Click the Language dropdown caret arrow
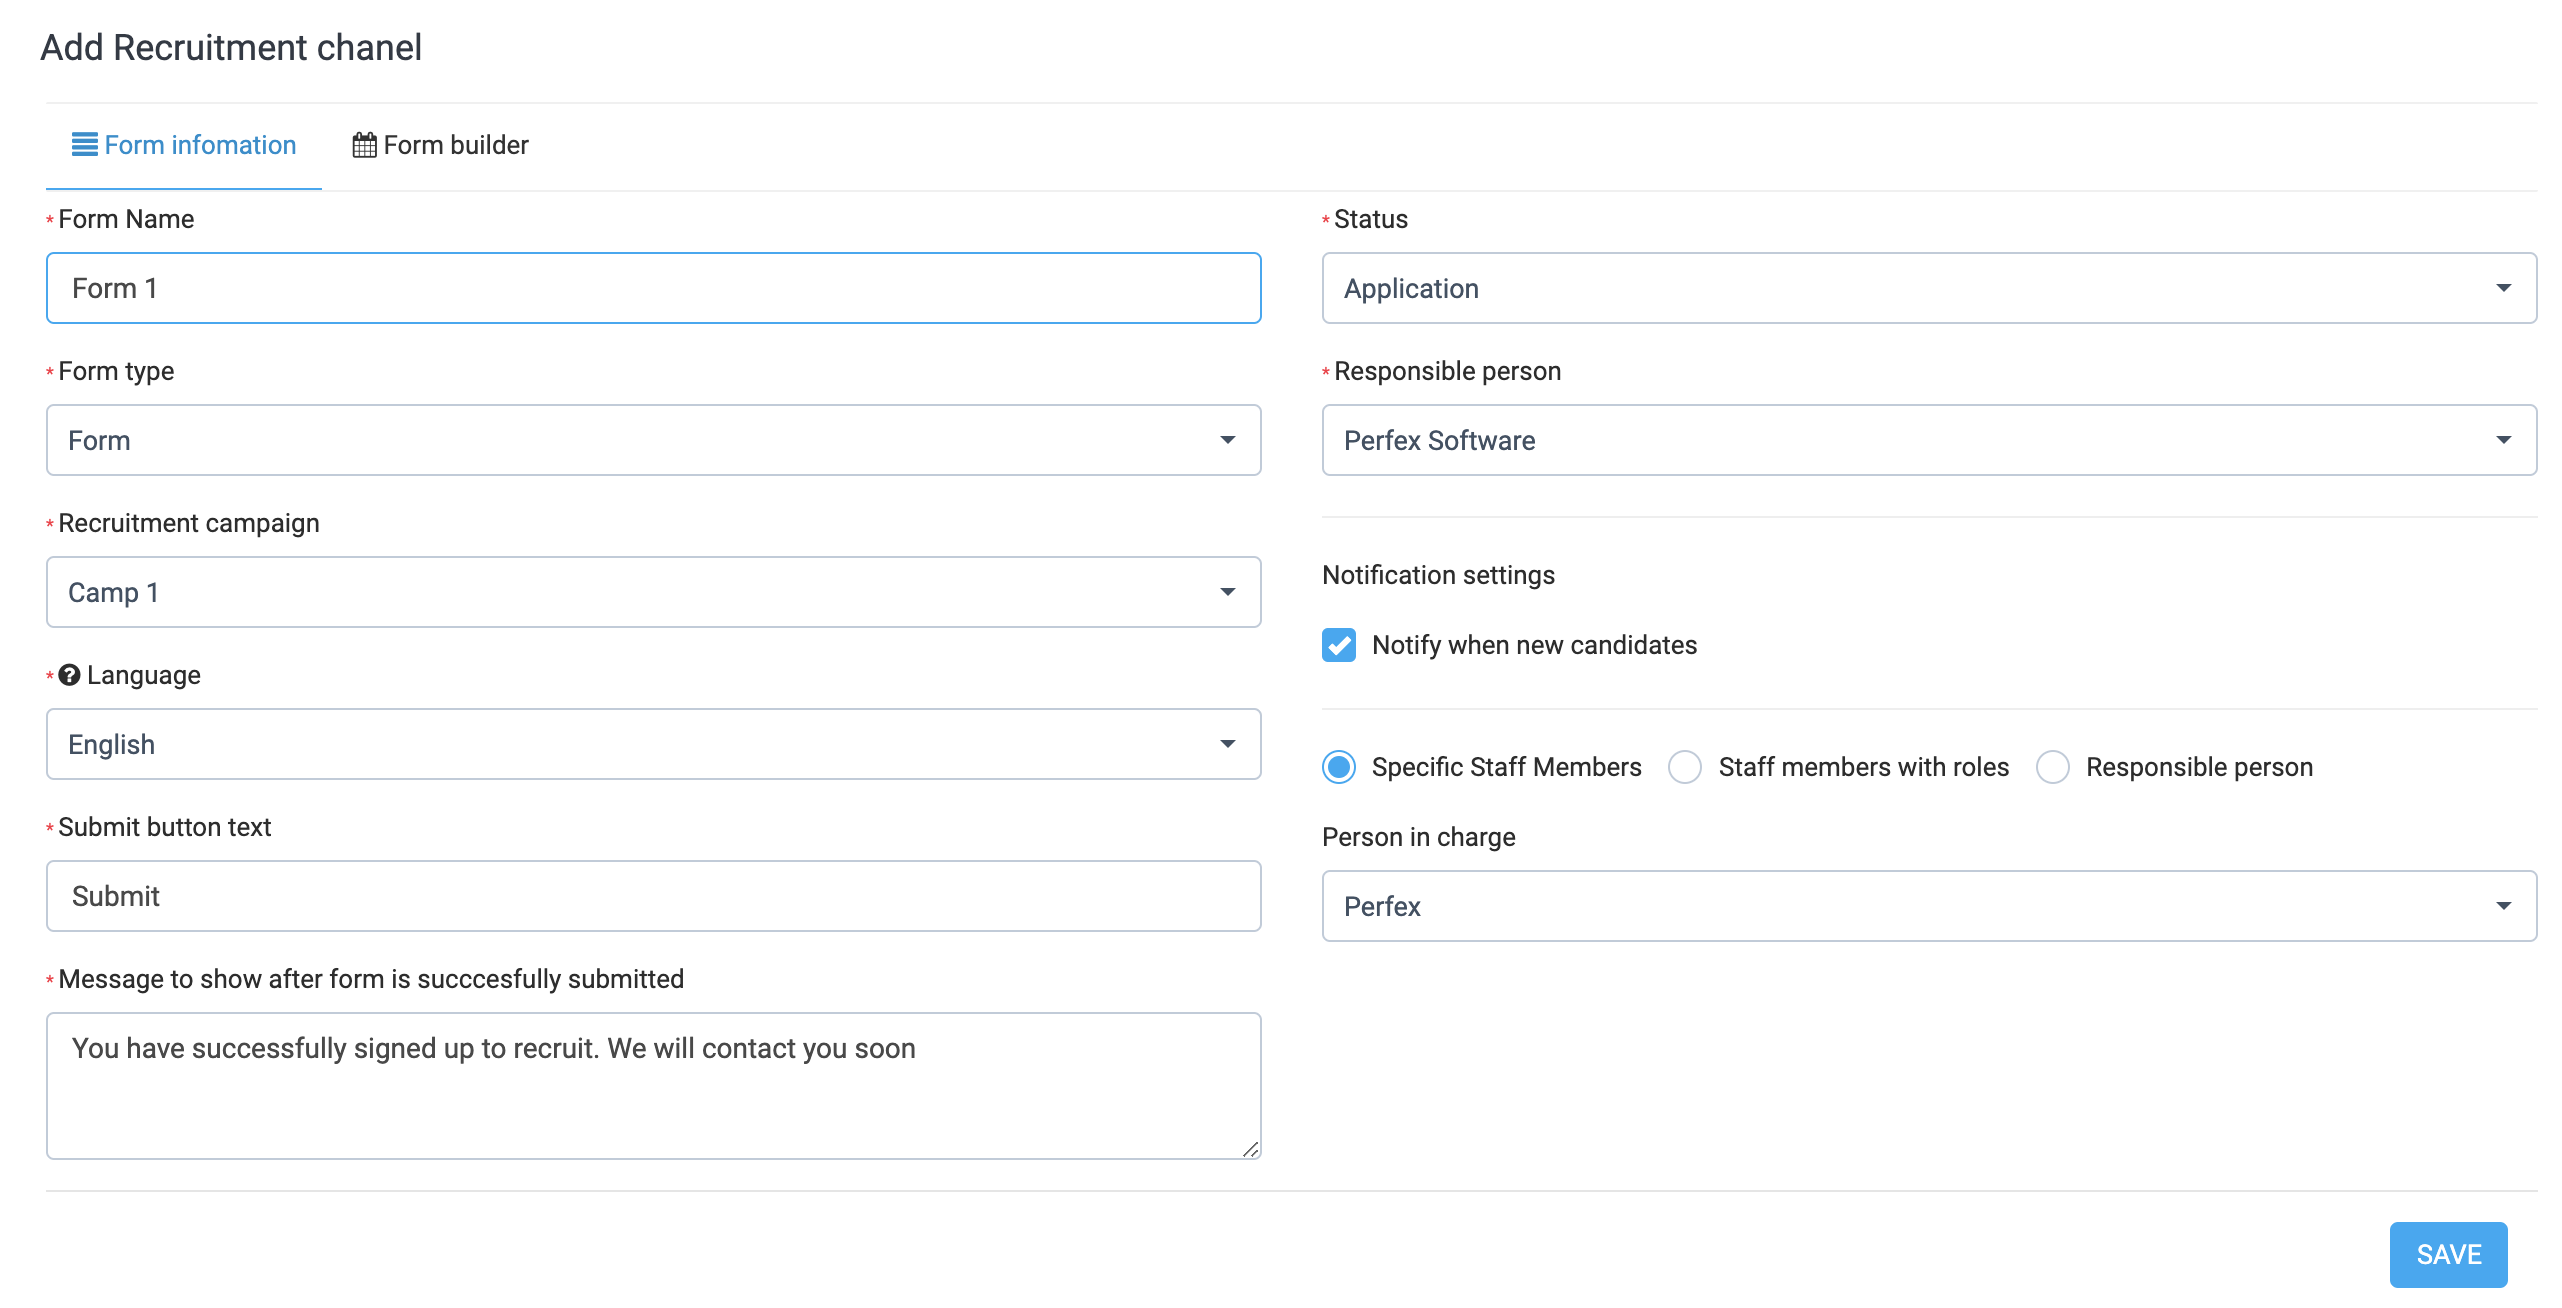The width and height of the screenshot is (2562, 1308). click(x=1227, y=744)
